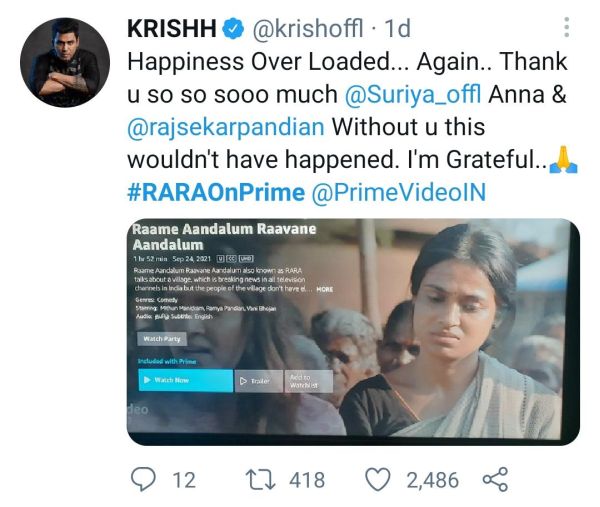
Task: Click the 1d tweet timestamp
Action: pyautogui.click(x=397, y=29)
